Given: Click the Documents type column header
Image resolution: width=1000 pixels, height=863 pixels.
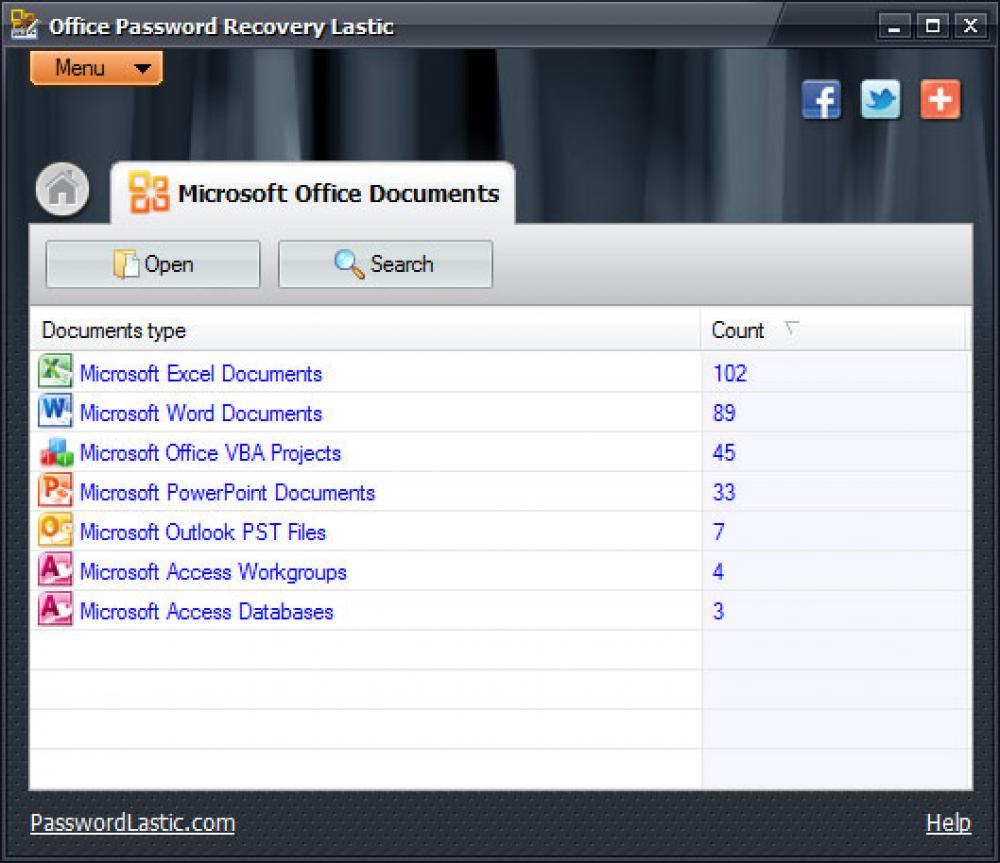Looking at the screenshot, I should pos(112,330).
